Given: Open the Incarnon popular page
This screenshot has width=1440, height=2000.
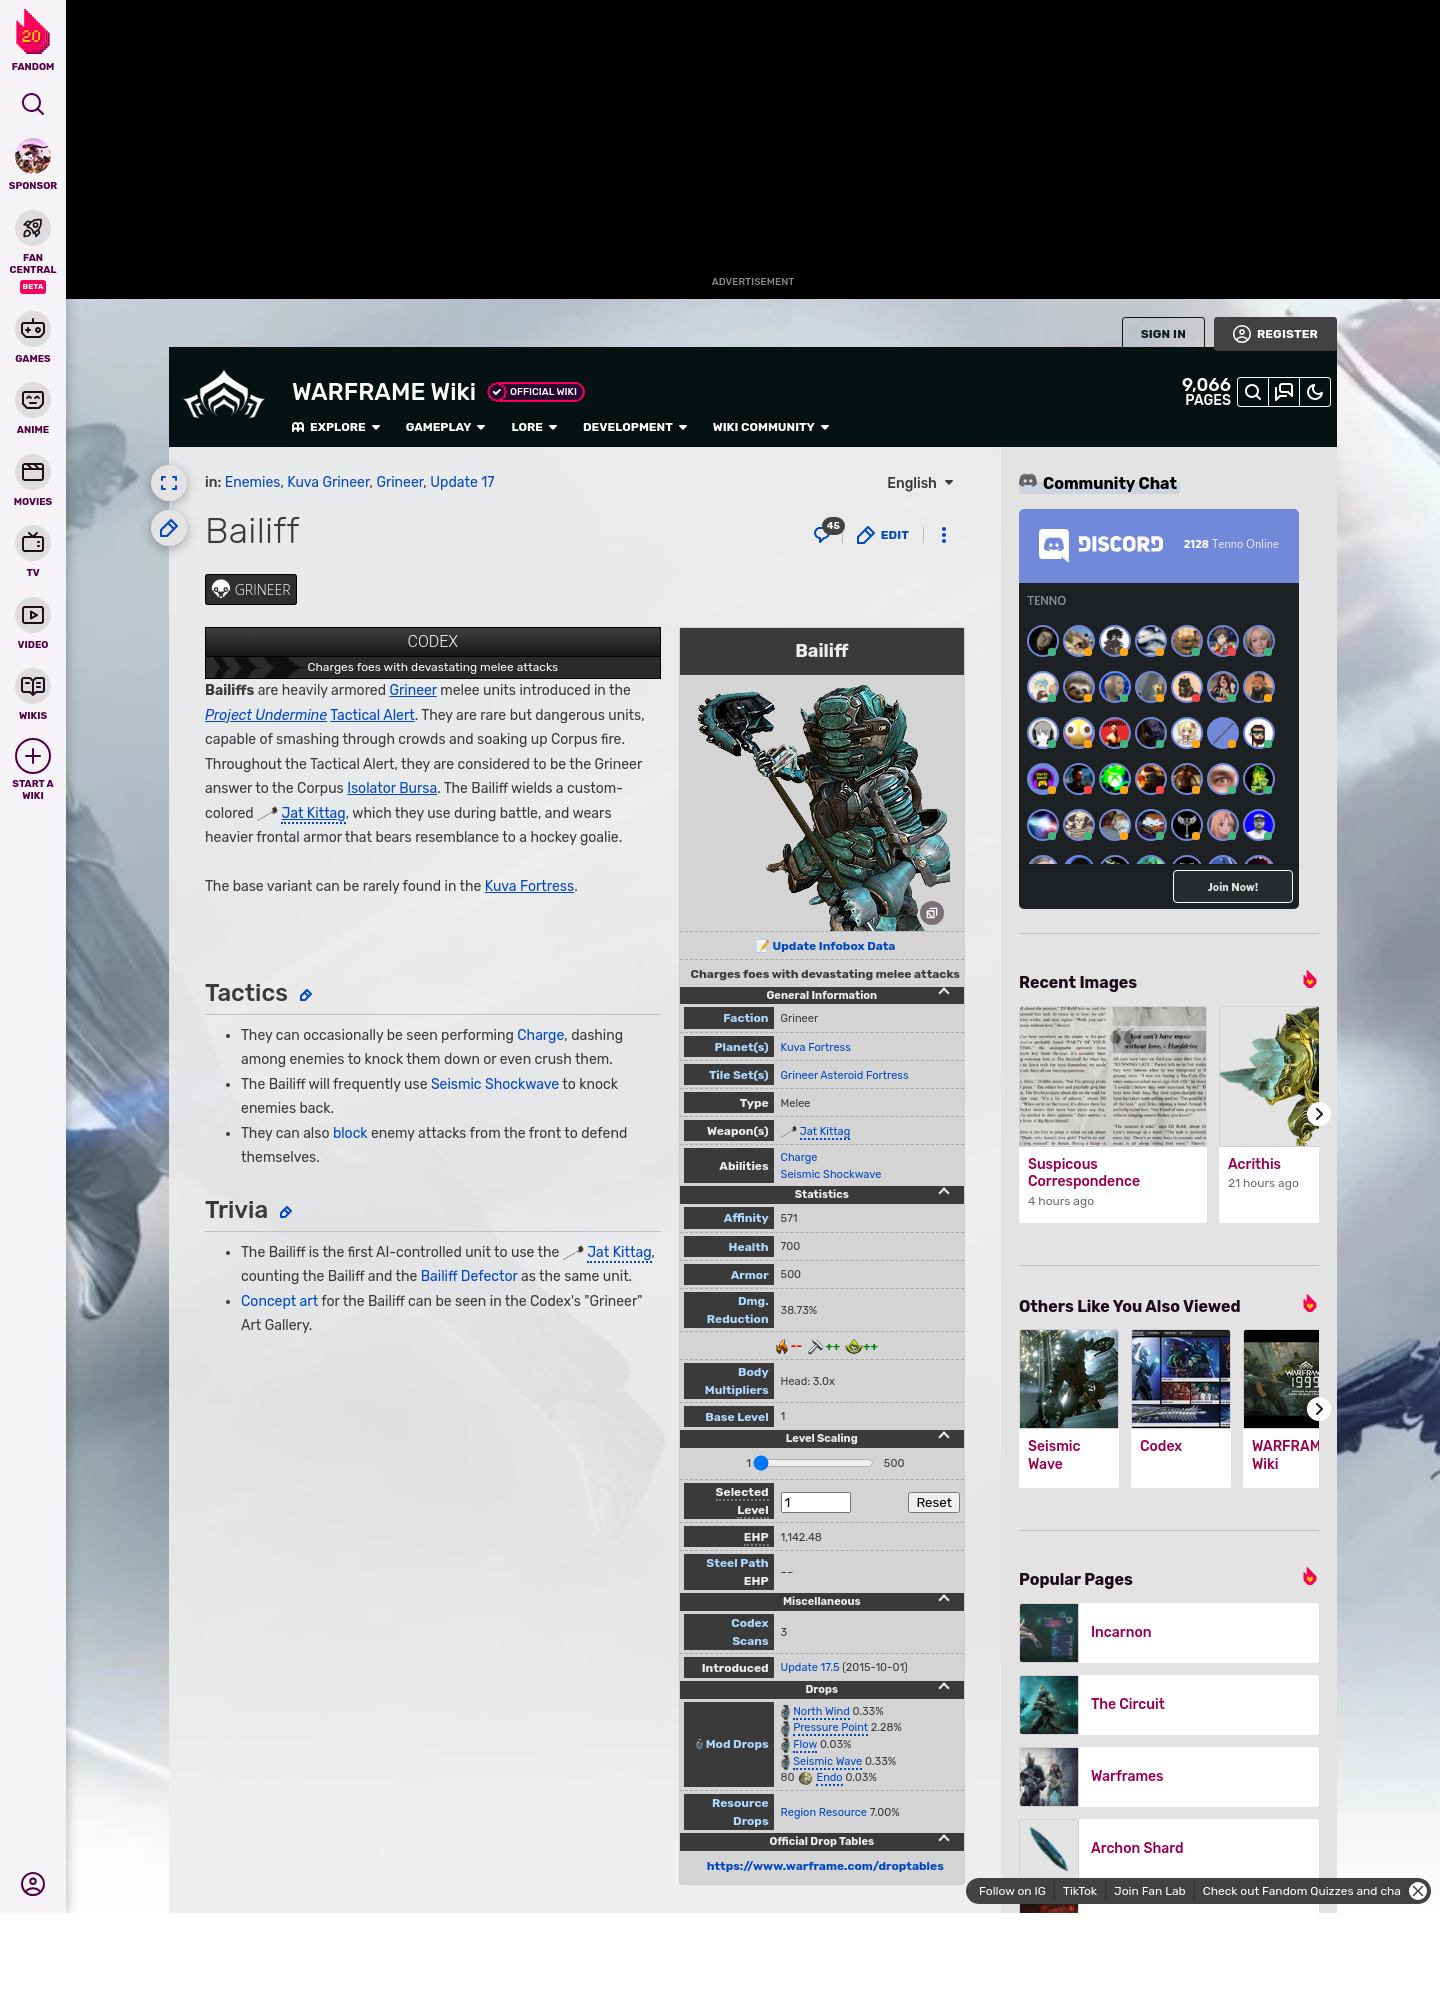Looking at the screenshot, I should 1169,1633.
